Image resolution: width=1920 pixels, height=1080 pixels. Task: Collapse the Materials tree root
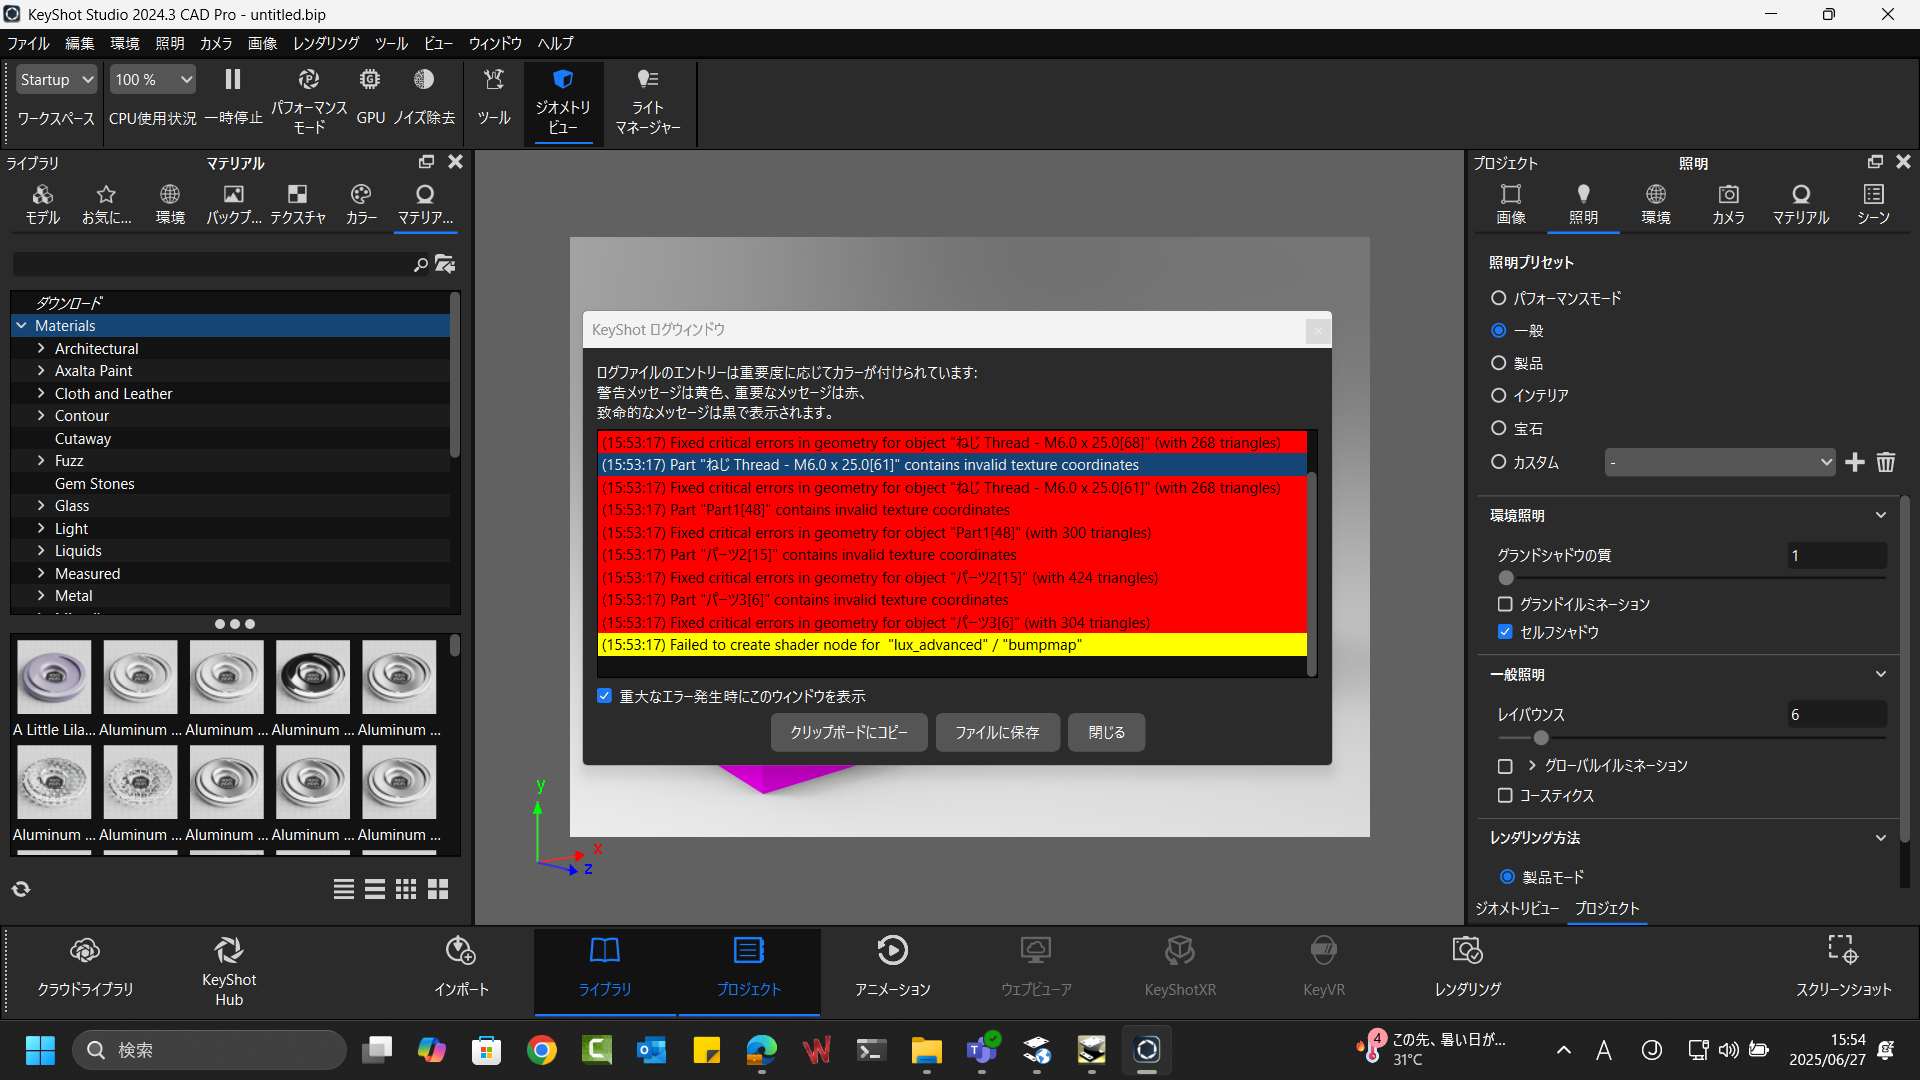pyautogui.click(x=21, y=326)
